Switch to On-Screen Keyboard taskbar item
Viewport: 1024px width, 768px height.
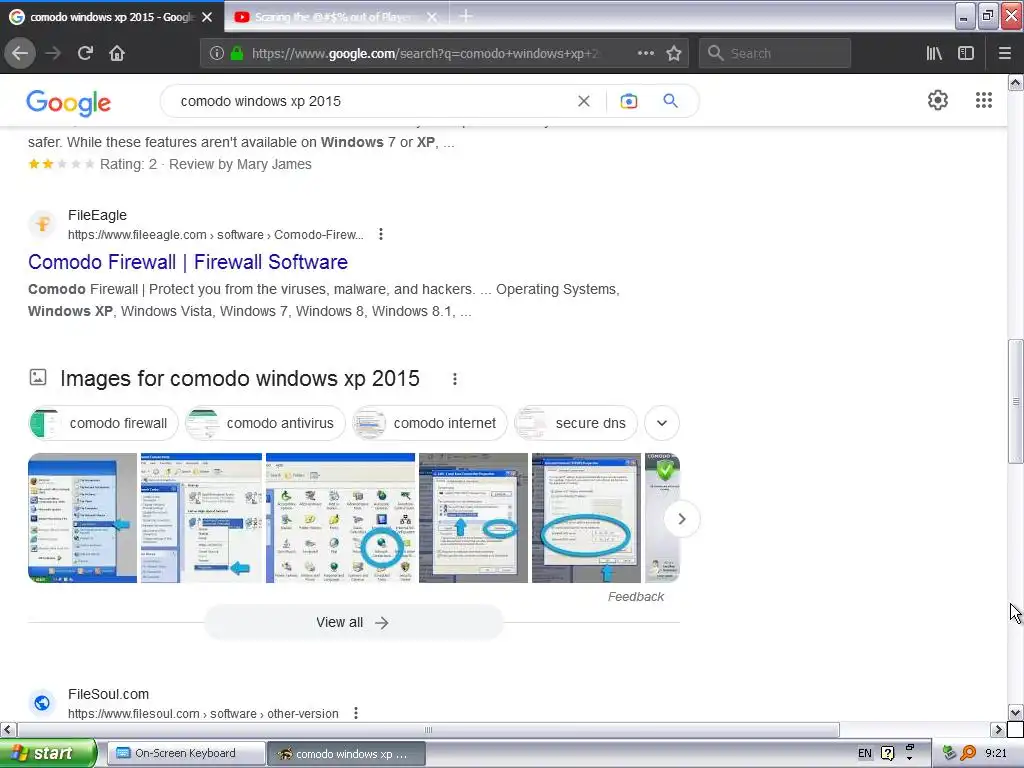pyautogui.click(x=185, y=754)
